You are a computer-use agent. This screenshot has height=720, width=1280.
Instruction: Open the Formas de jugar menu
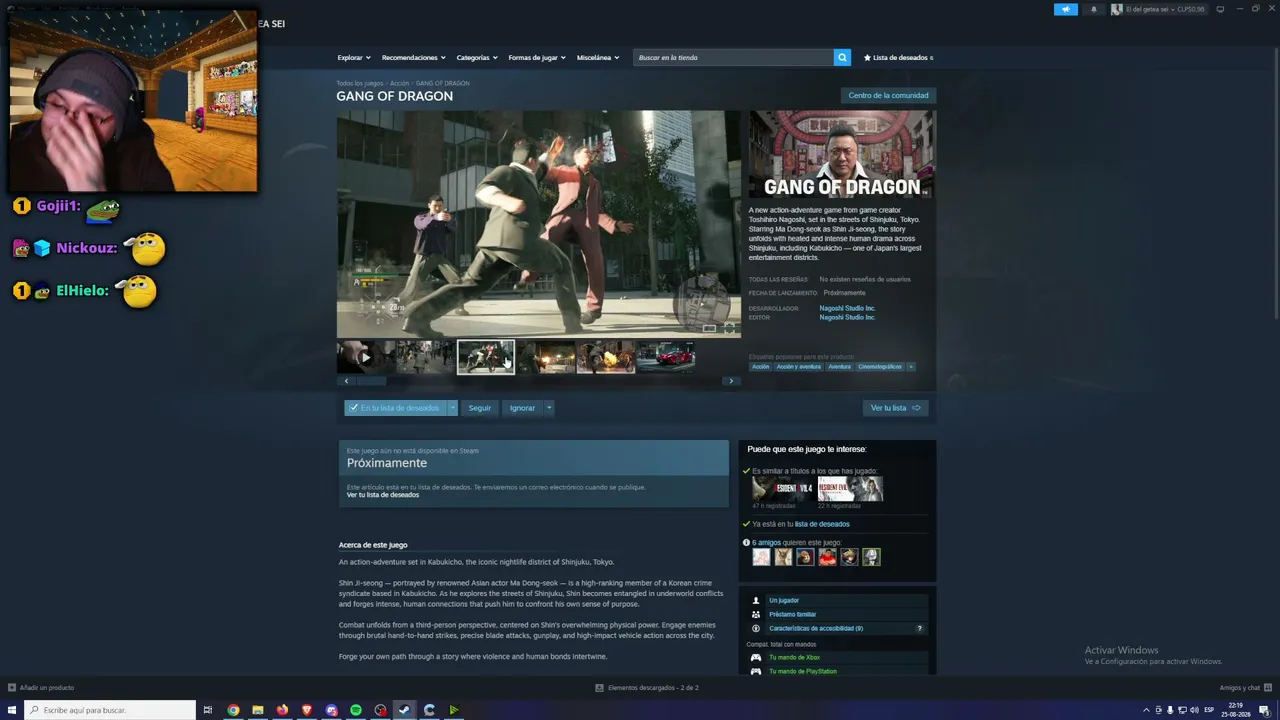point(537,58)
